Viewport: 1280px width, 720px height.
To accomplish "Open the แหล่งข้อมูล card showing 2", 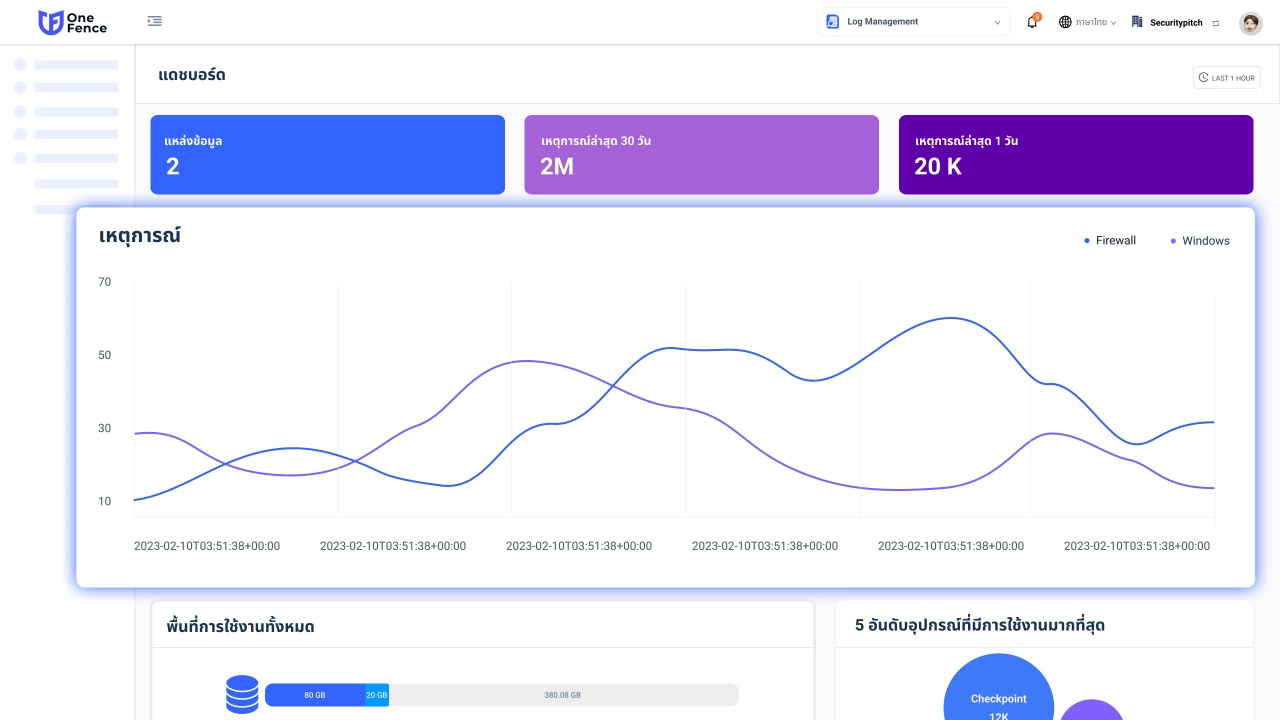I will pyautogui.click(x=327, y=154).
